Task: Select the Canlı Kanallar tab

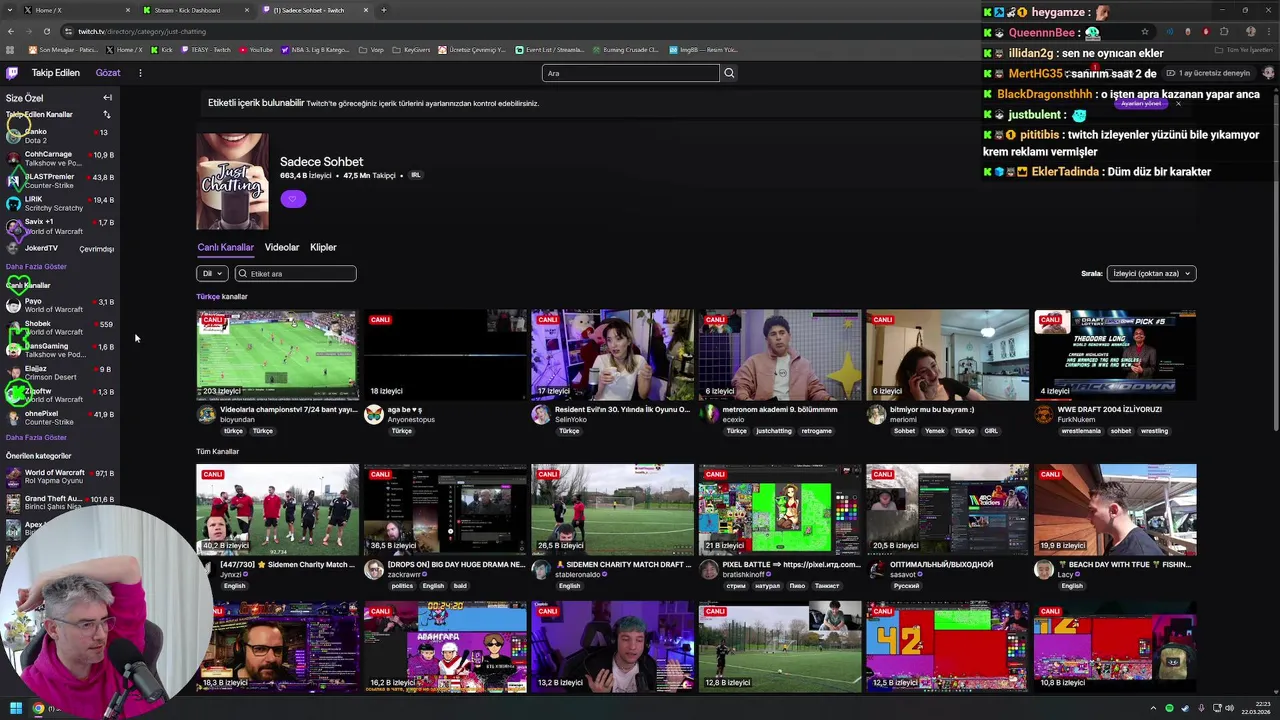Action: [225, 247]
